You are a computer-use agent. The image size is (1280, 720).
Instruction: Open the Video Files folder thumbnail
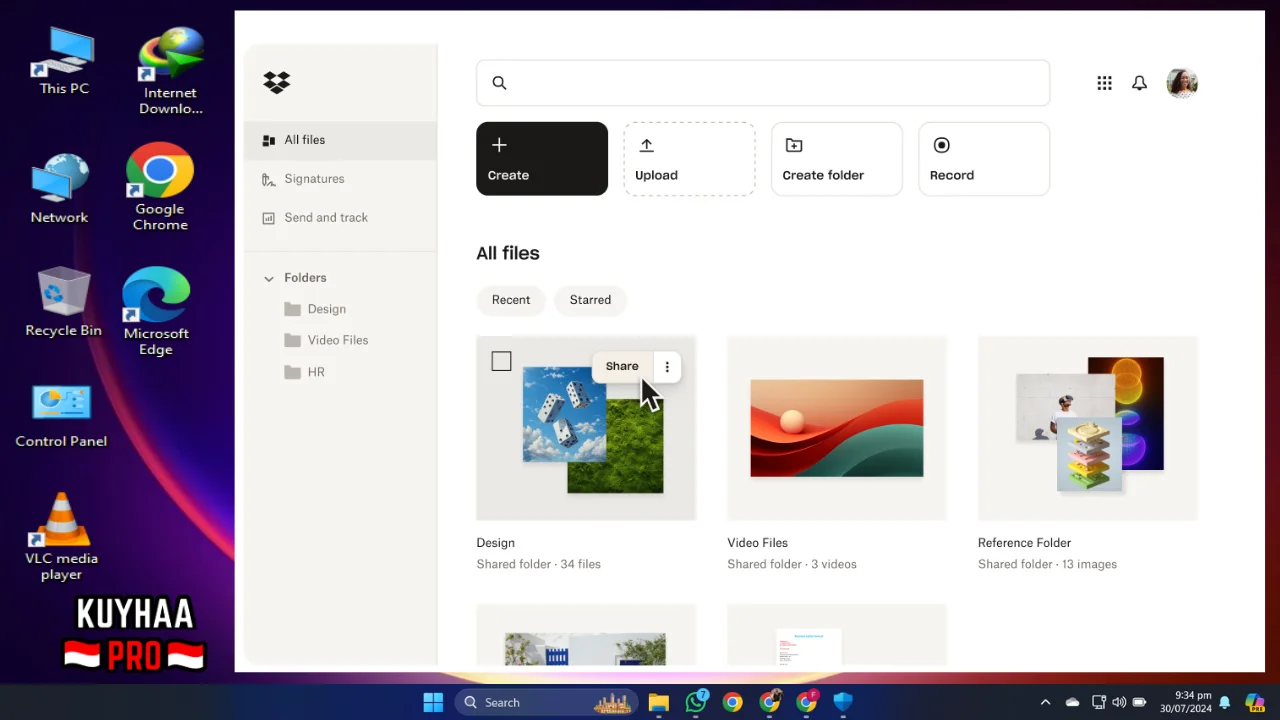[x=837, y=428]
